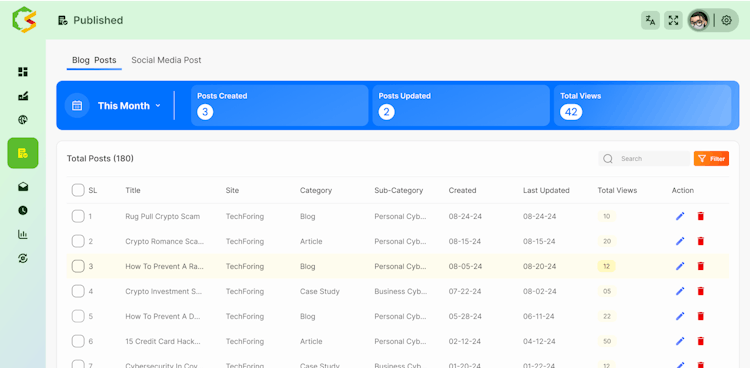Open the How To Prevent A Ra... title
Image resolution: width=750 pixels, height=368 pixels.
tap(164, 266)
